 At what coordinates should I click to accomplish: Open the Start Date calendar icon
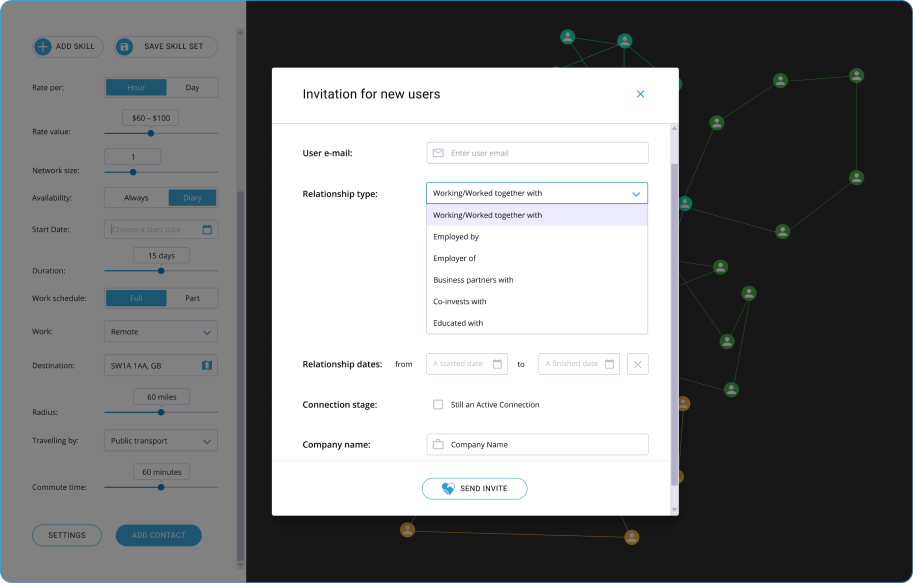coord(207,229)
